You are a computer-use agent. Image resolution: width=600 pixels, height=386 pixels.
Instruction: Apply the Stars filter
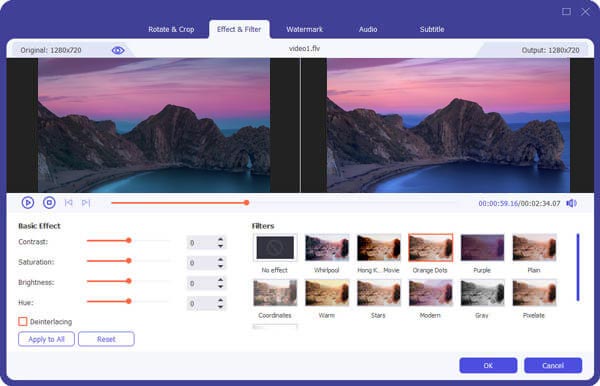[x=378, y=293]
